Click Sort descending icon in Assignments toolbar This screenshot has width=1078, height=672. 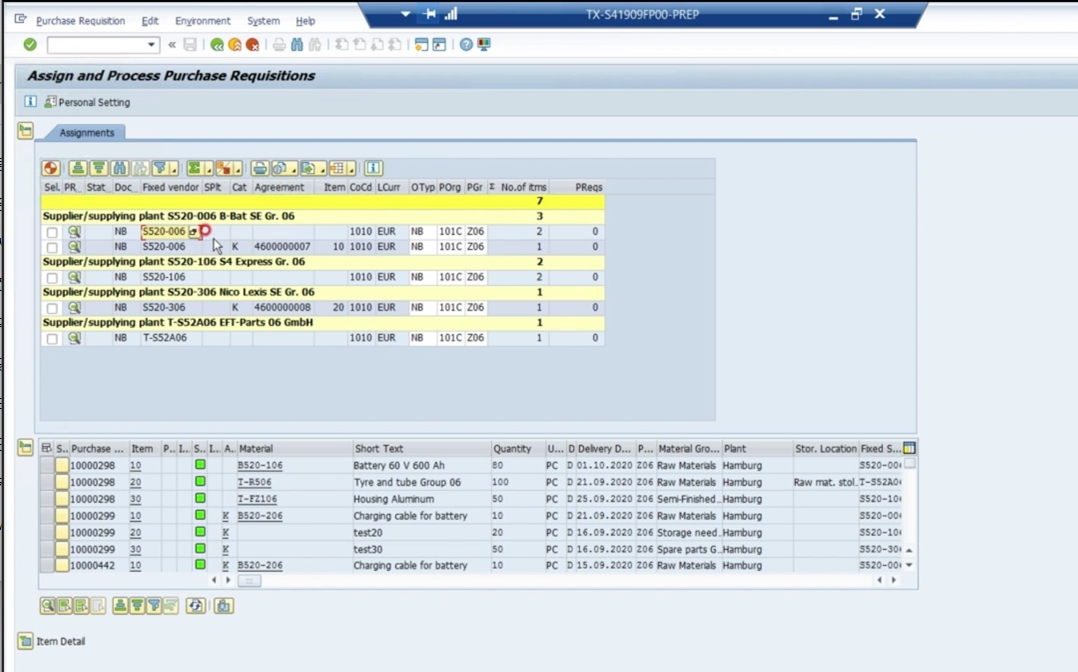tap(99, 168)
